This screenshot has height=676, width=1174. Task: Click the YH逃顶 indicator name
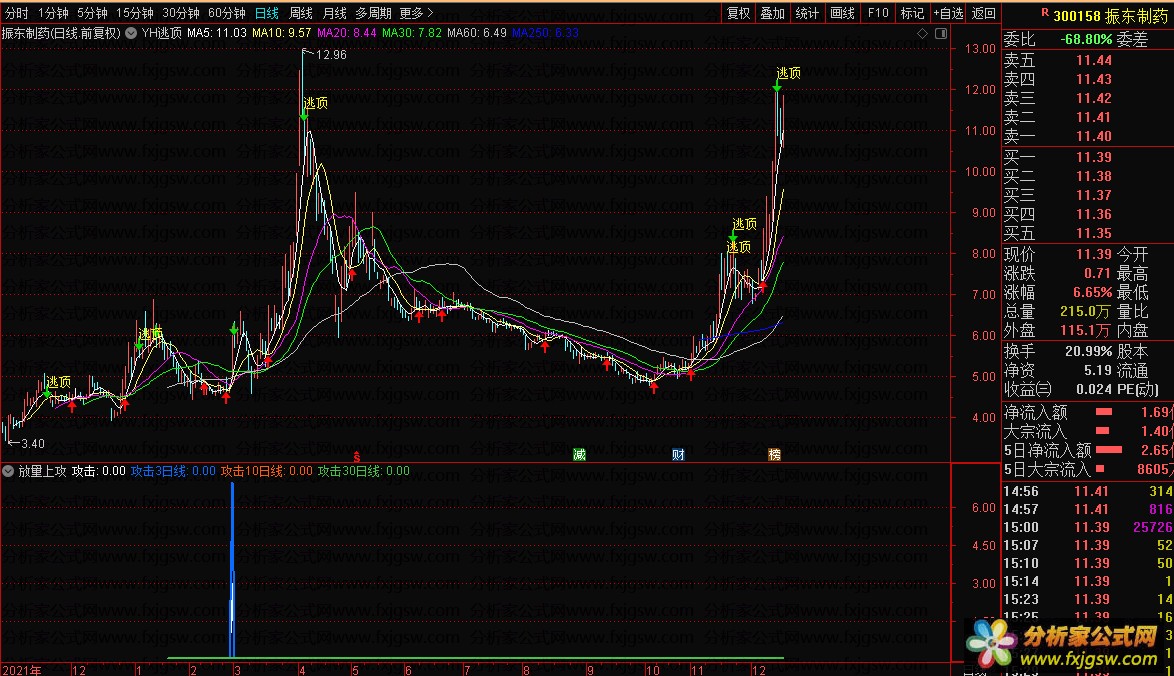click(162, 33)
